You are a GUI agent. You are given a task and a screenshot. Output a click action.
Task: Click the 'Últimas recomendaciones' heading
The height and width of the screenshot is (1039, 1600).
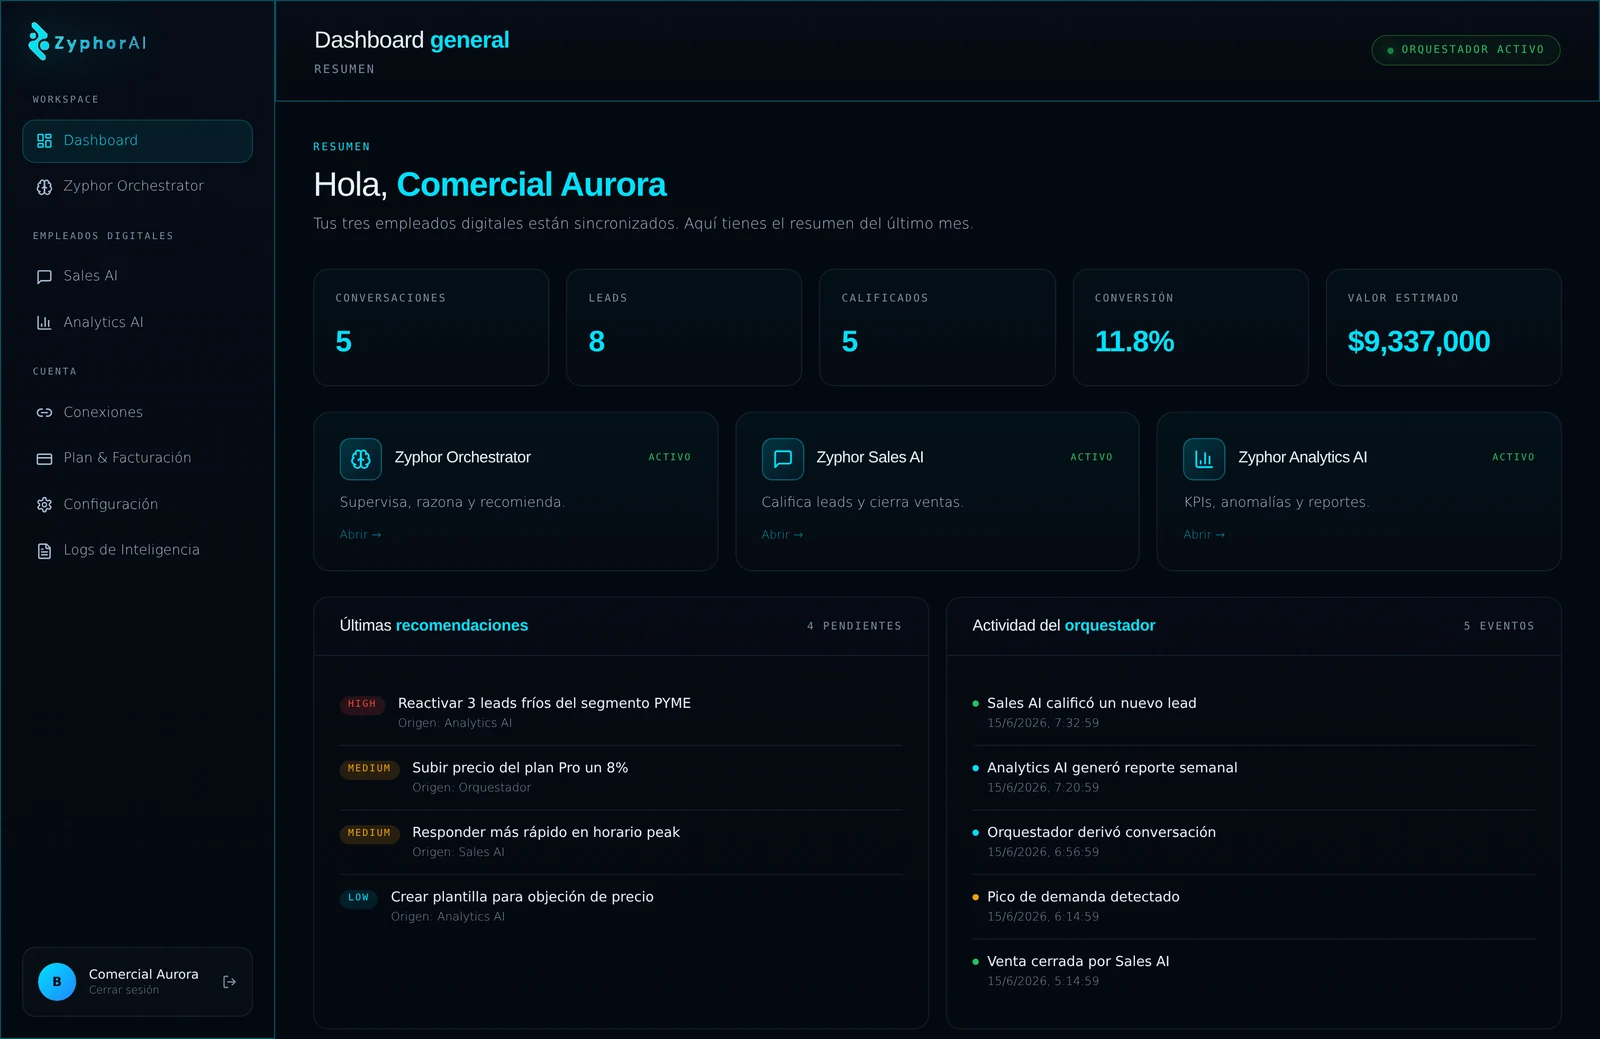[x=434, y=626]
